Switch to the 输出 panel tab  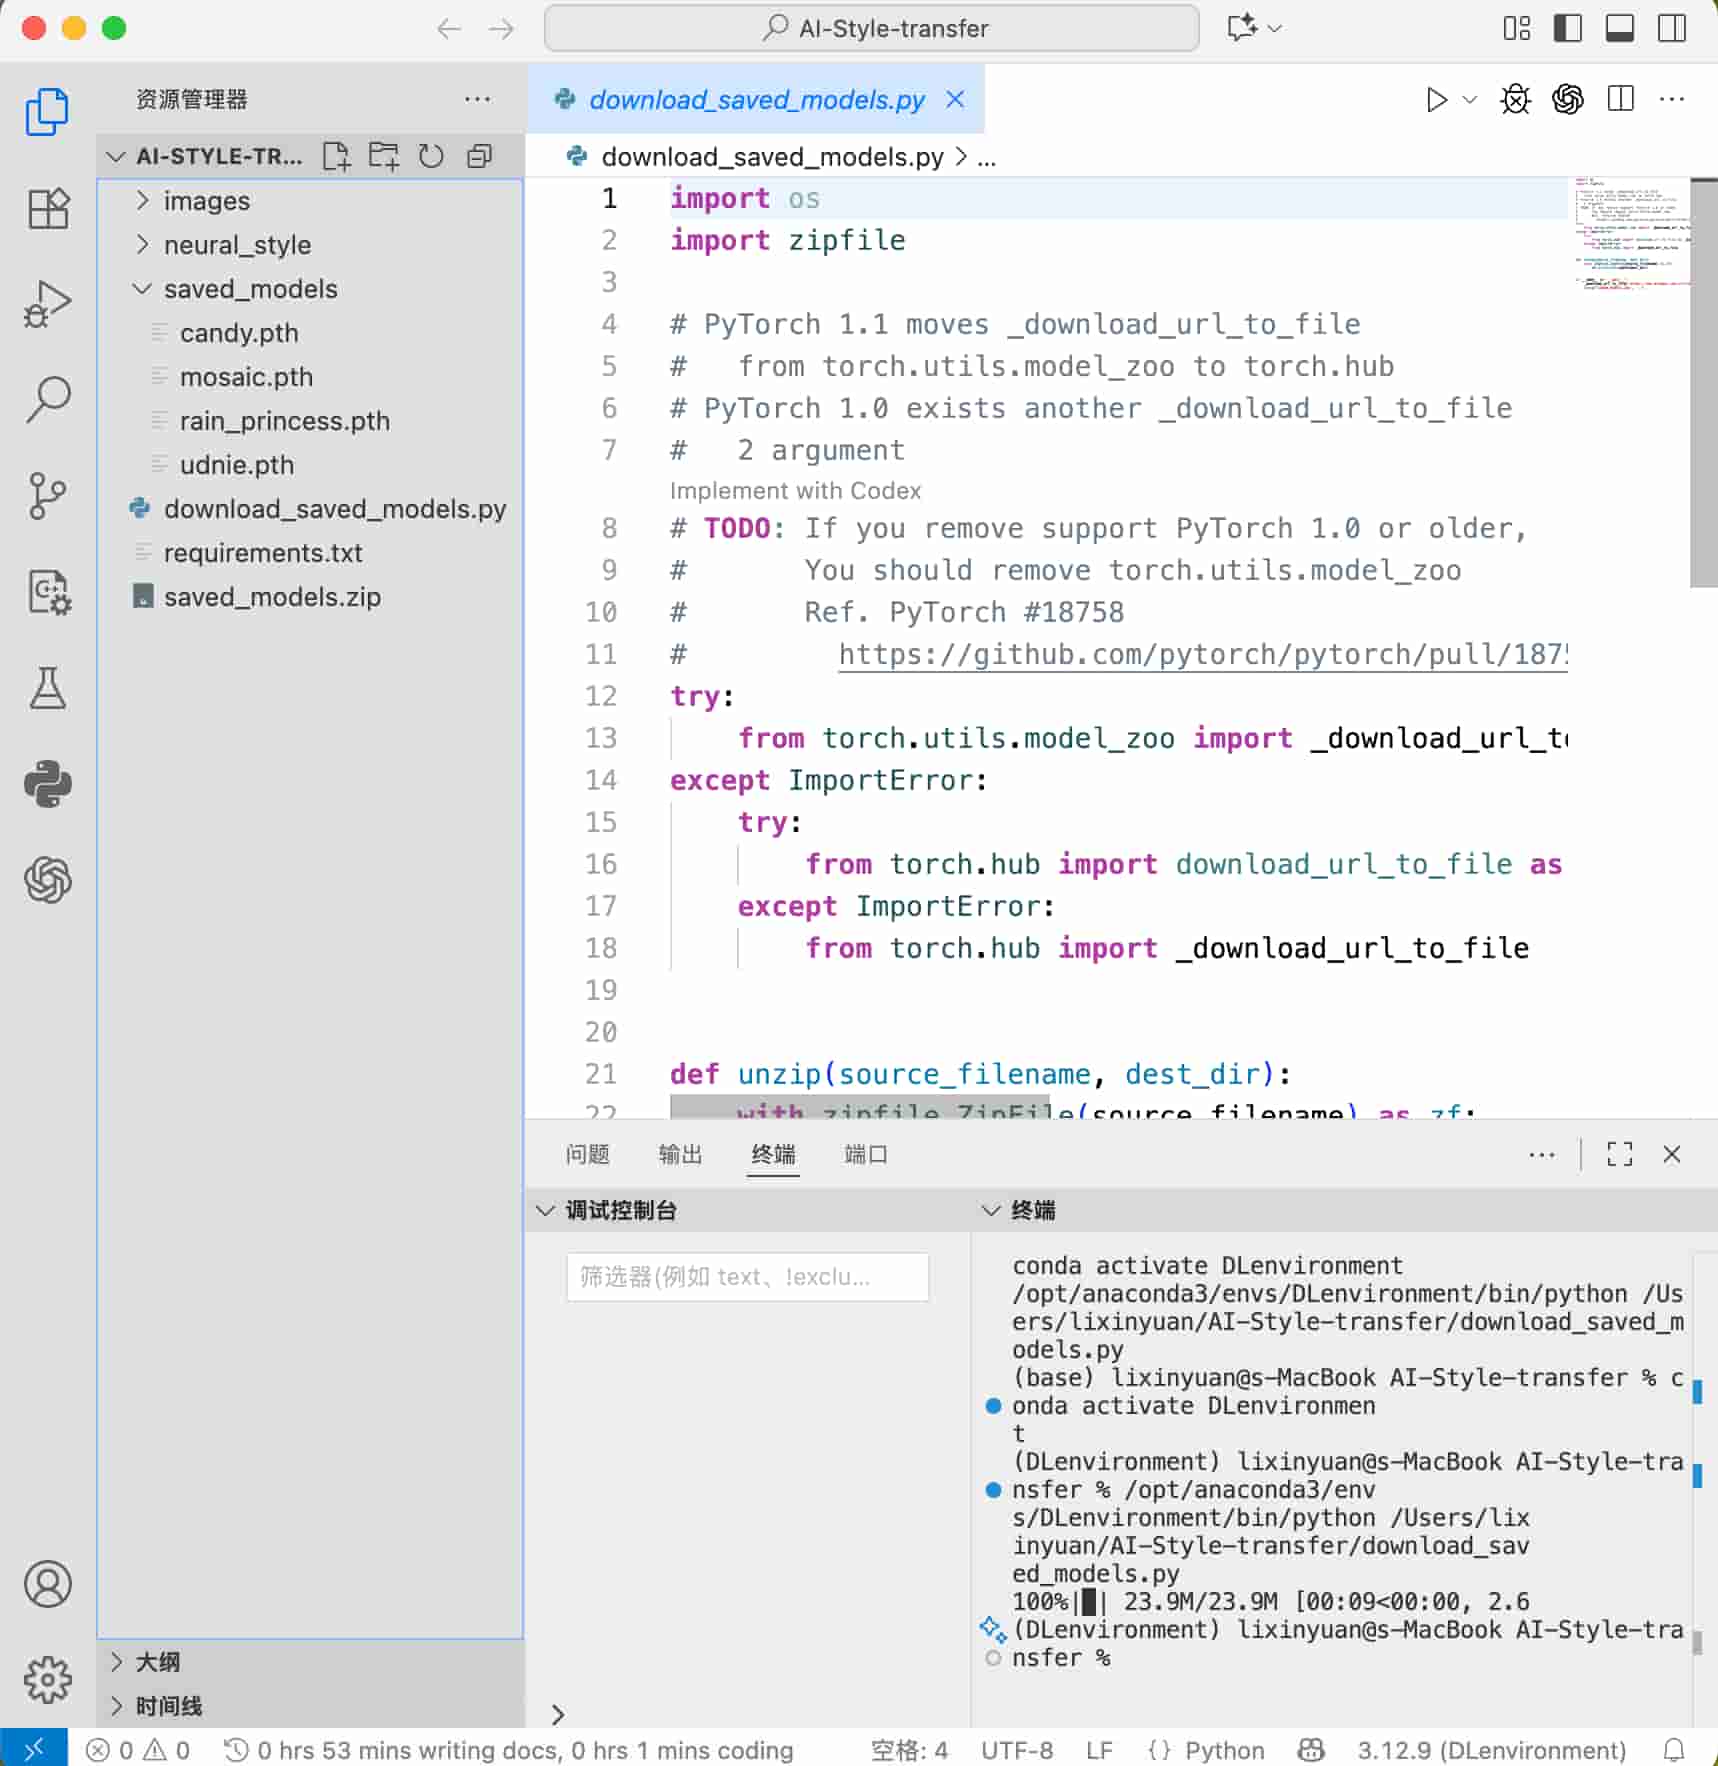click(680, 1154)
